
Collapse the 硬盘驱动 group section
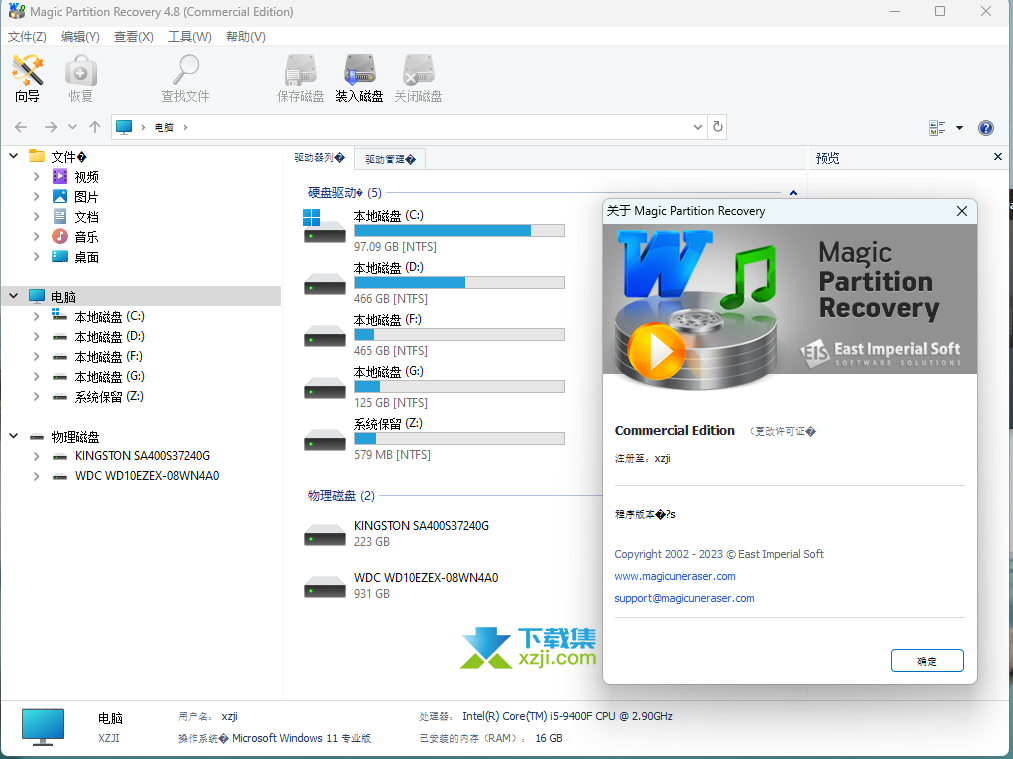[793, 192]
